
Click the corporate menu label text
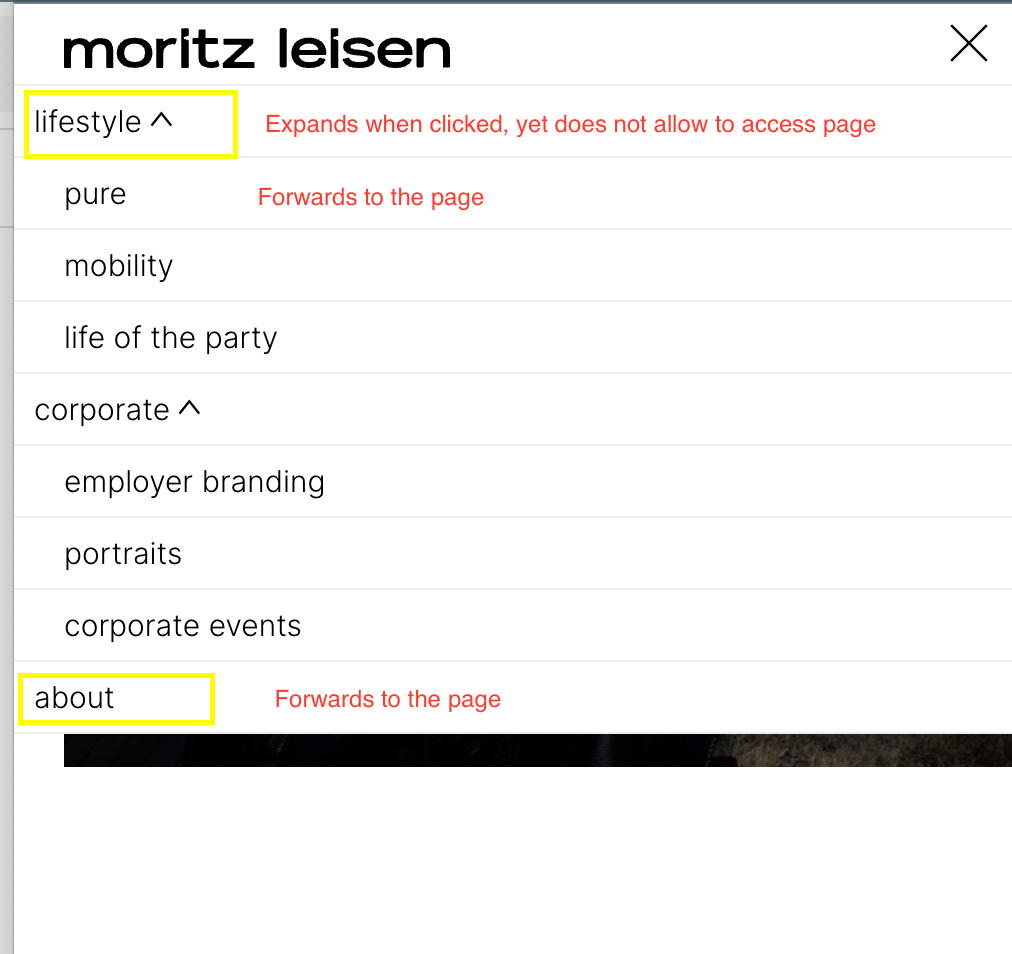pyautogui.click(x=102, y=410)
